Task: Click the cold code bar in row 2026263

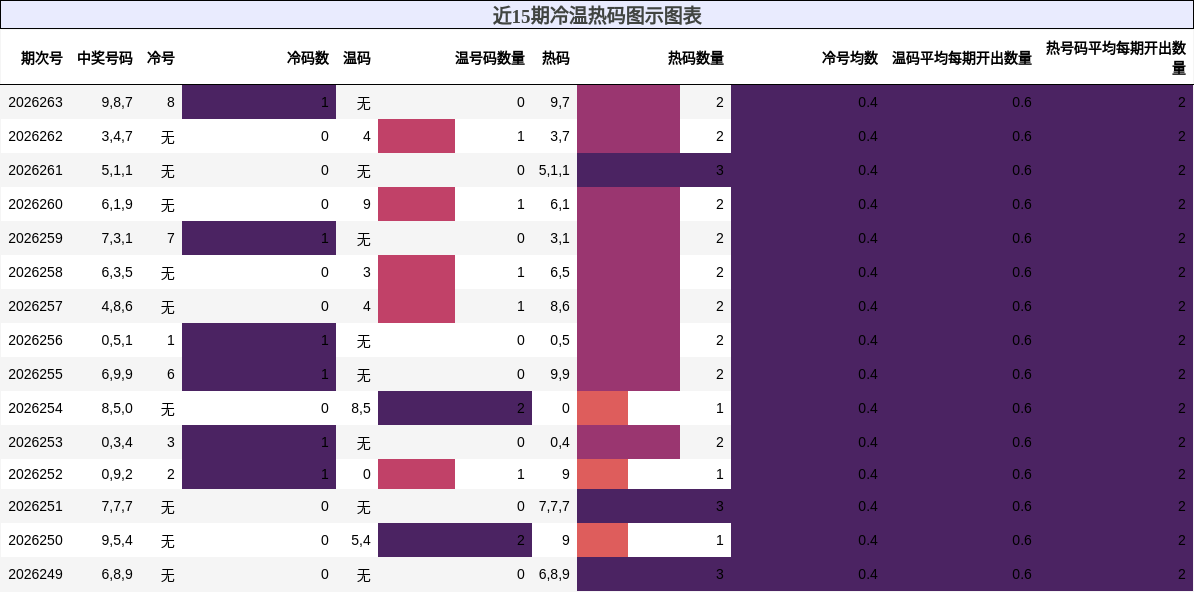Action: (259, 102)
